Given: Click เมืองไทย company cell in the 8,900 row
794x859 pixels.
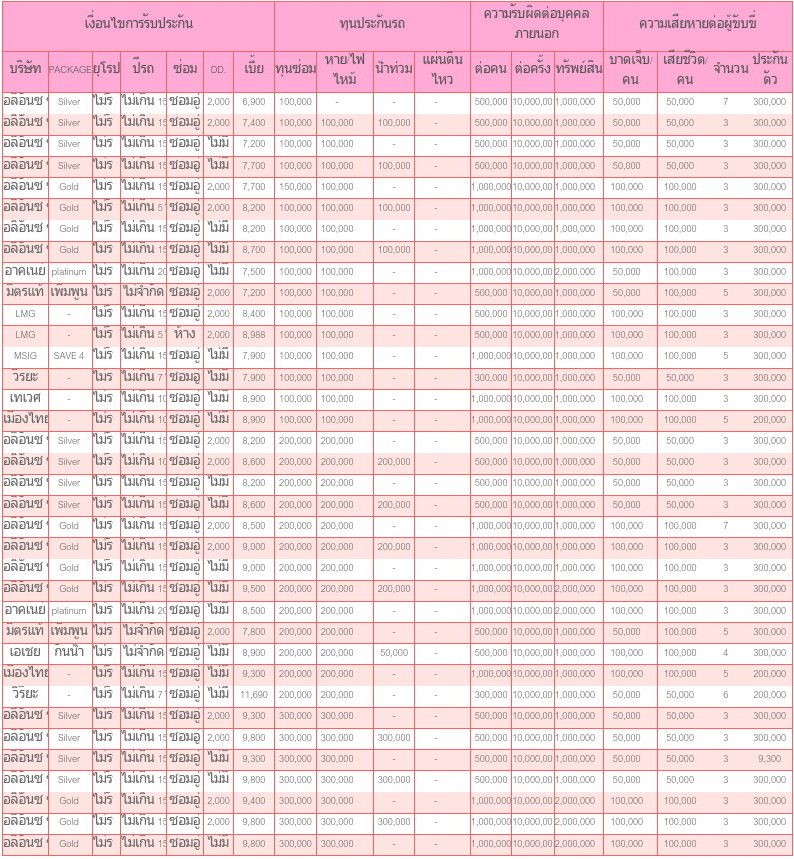Looking at the screenshot, I should (x=25, y=420).
